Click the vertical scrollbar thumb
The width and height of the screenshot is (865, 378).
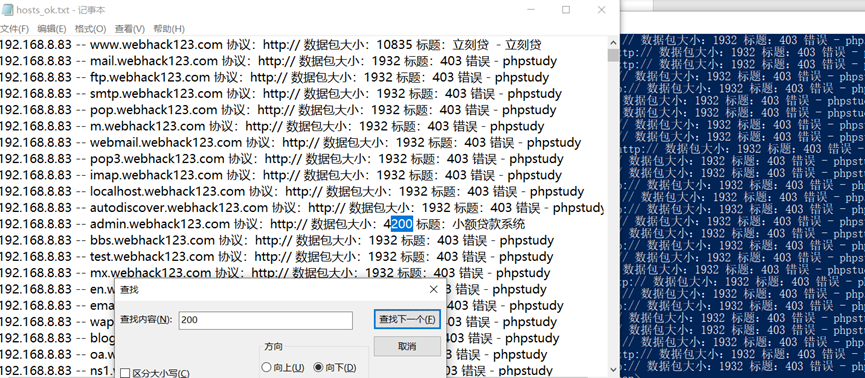612,55
